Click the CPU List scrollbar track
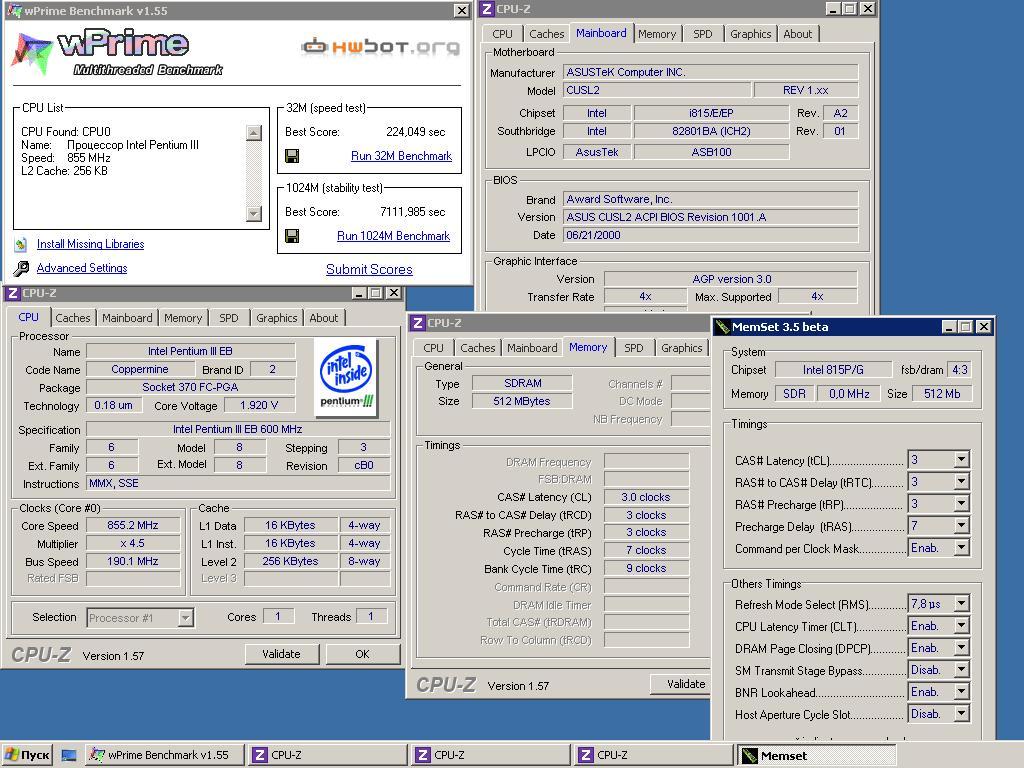This screenshot has height=768, width=1024. (254, 173)
